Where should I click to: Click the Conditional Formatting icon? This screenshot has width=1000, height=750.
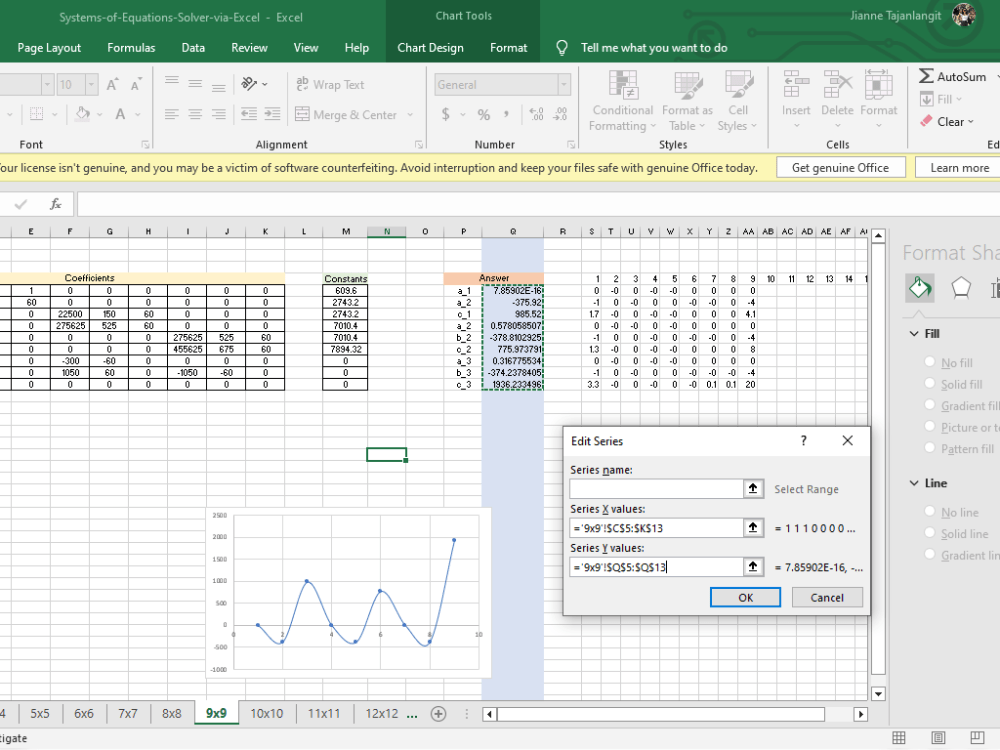click(622, 85)
